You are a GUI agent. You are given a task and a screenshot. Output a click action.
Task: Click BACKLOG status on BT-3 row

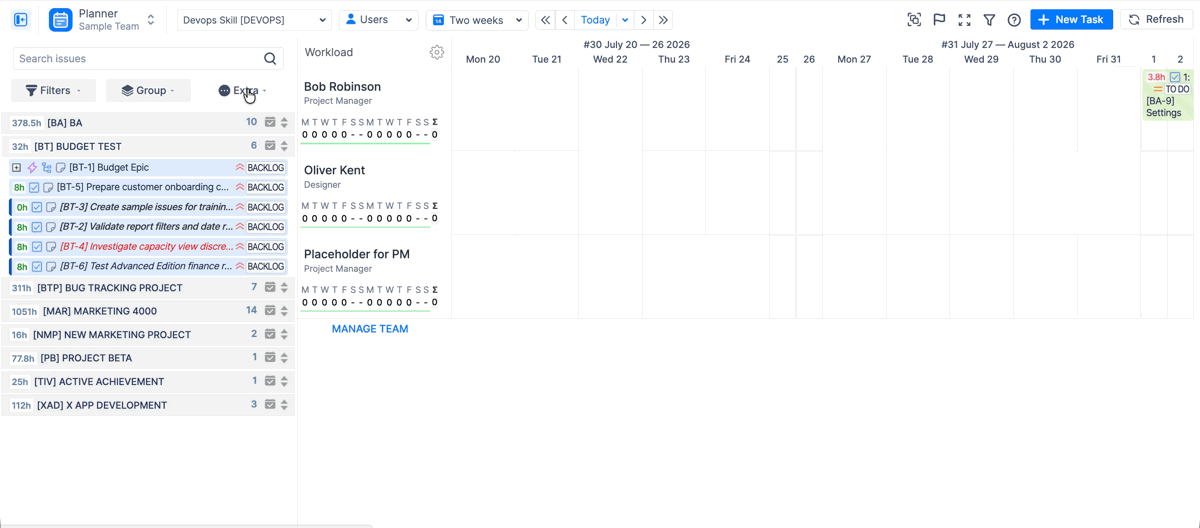click(x=266, y=207)
